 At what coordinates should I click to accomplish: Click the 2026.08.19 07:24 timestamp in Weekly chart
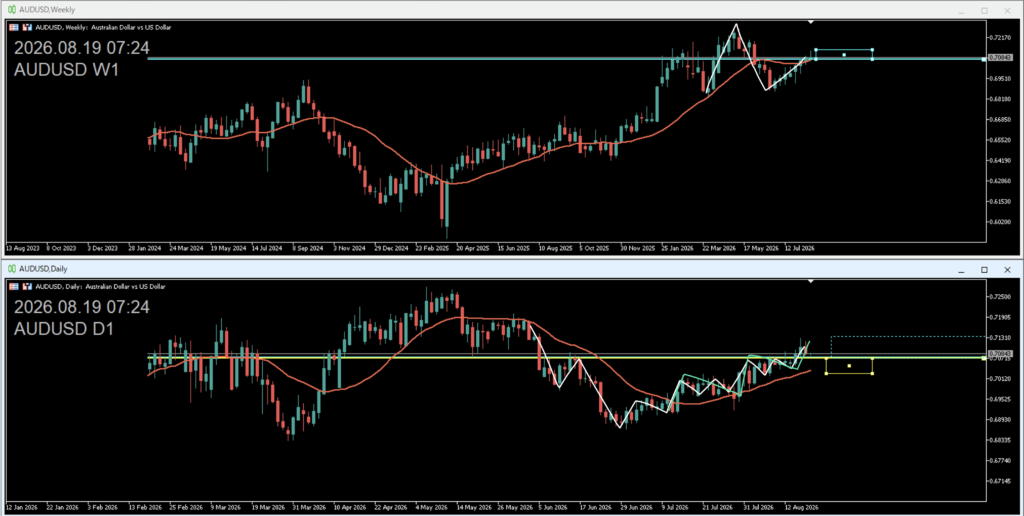pyautogui.click(x=82, y=48)
